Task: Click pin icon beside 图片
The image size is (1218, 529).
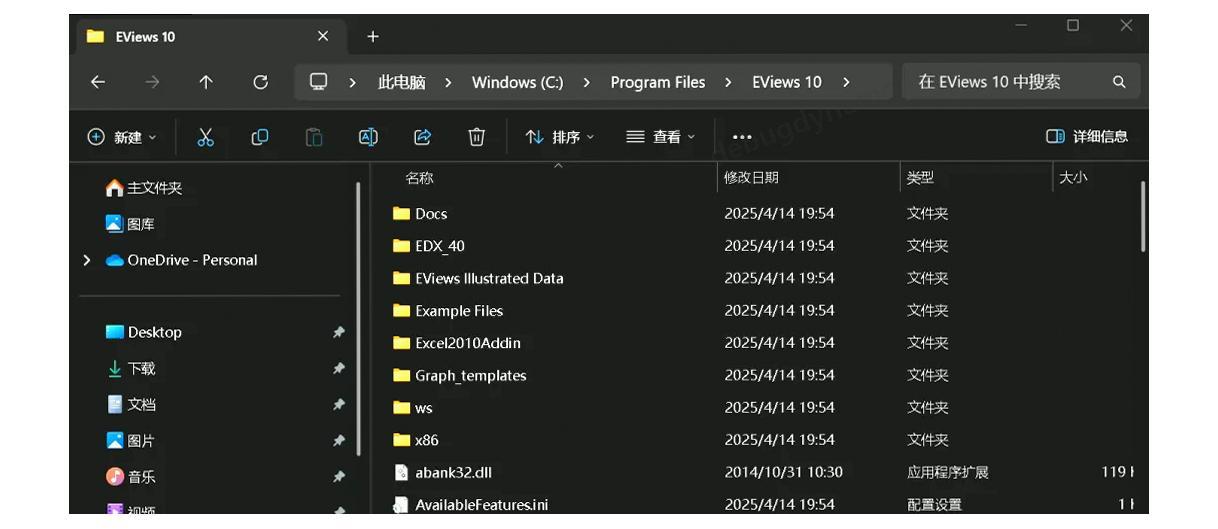Action: click(339, 440)
